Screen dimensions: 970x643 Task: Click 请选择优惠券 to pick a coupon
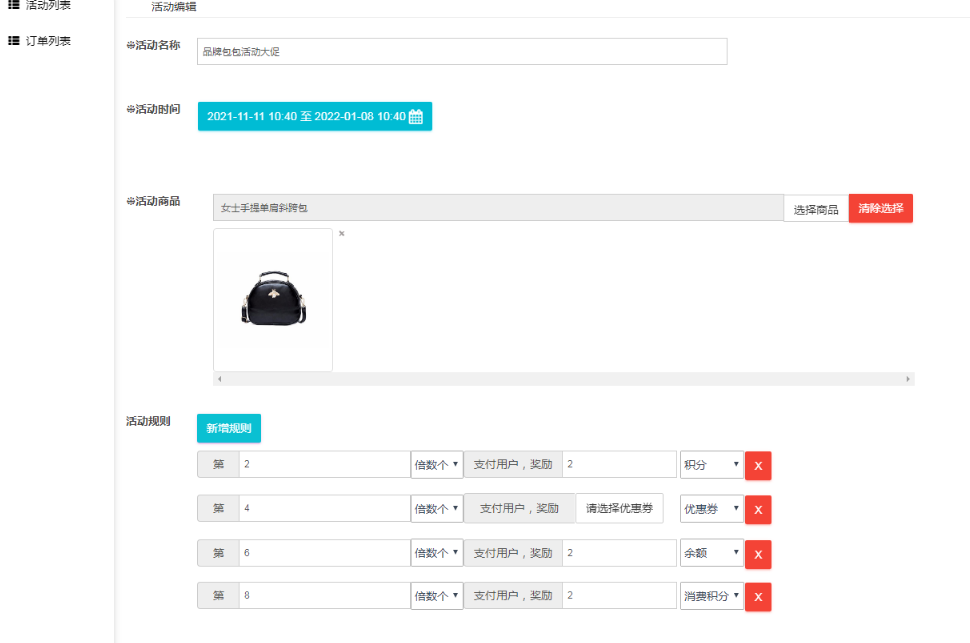tap(619, 508)
